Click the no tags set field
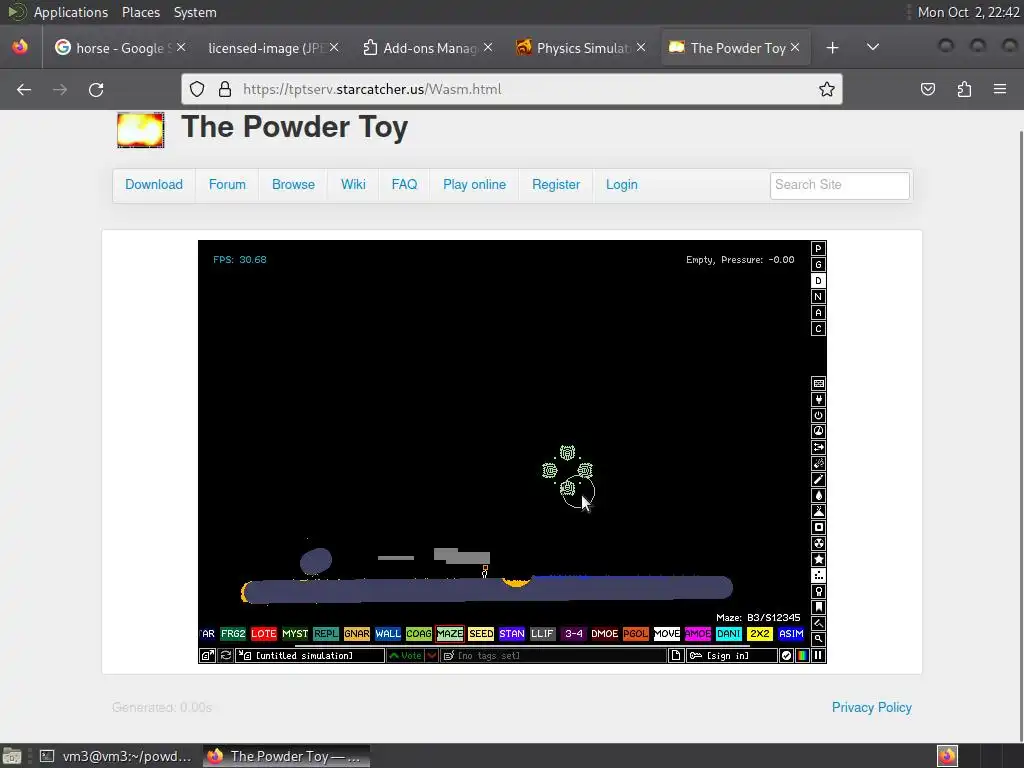Viewport: 1024px width, 768px height. coord(554,656)
